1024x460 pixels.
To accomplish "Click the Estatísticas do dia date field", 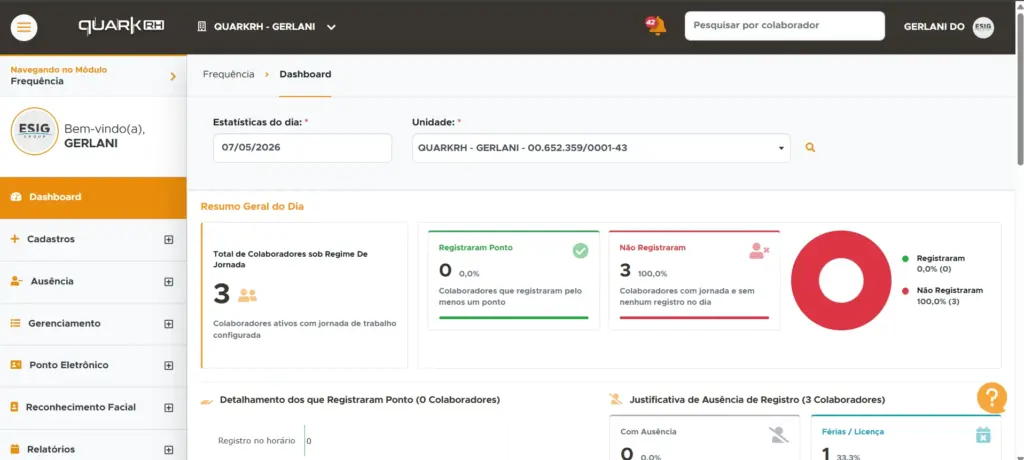I will 302,148.
